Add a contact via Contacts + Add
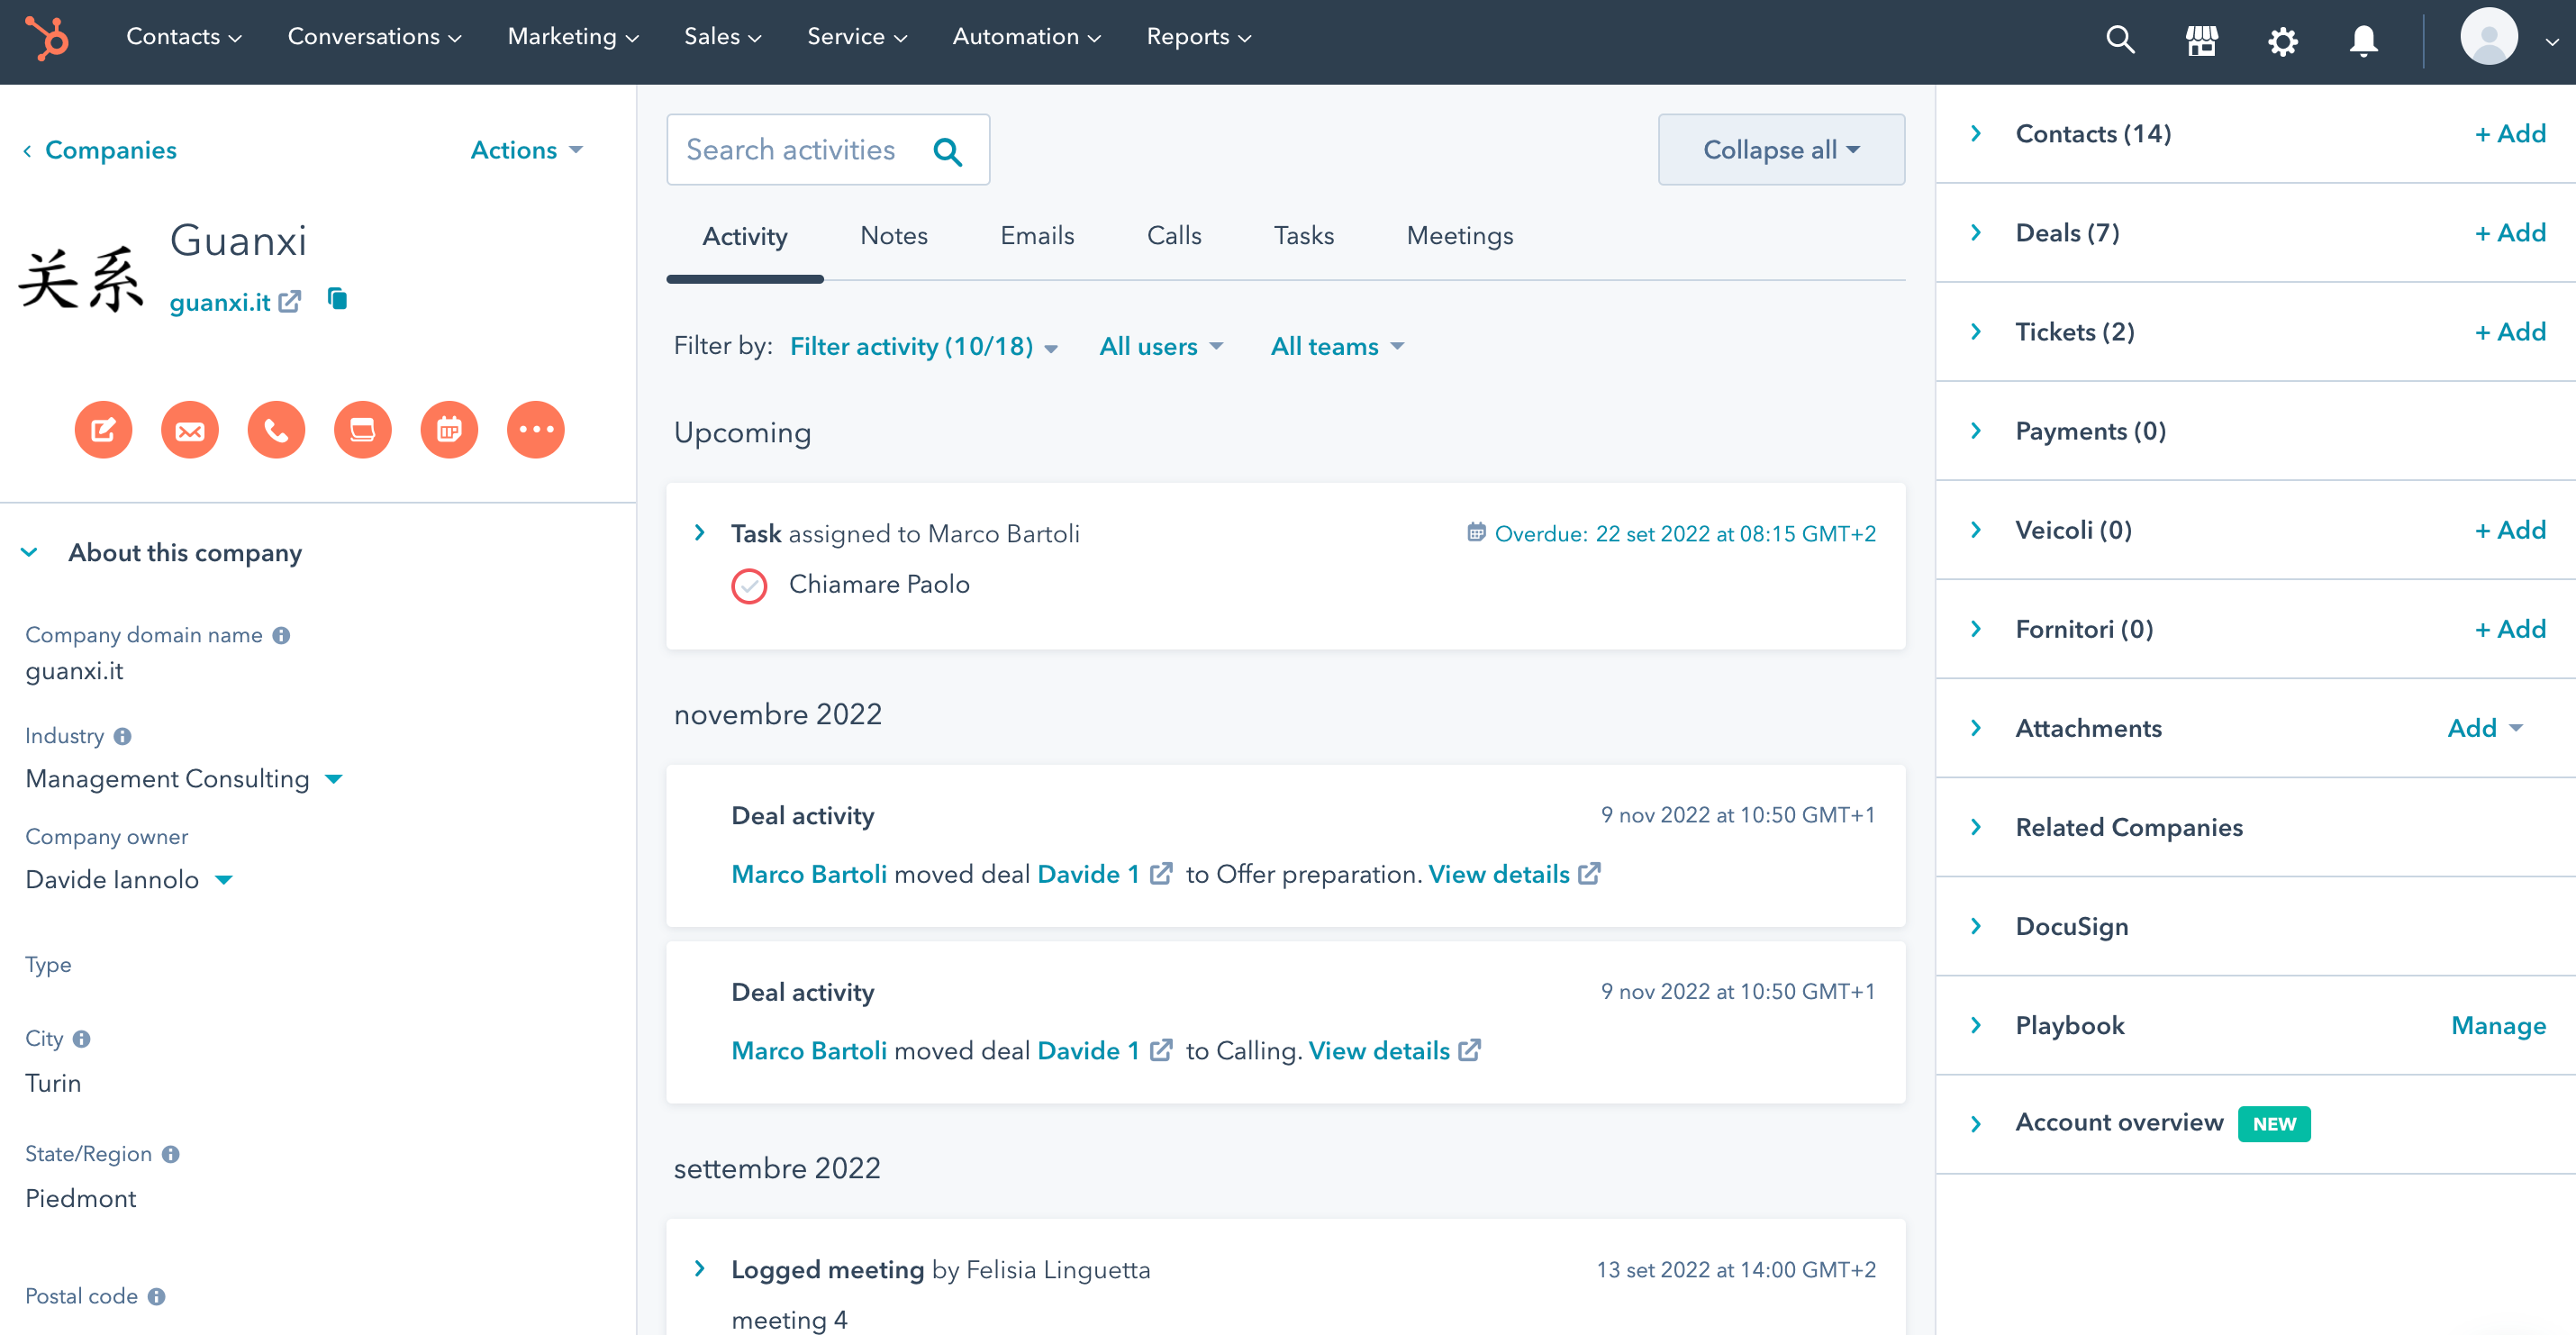The image size is (2576, 1335). (2510, 134)
